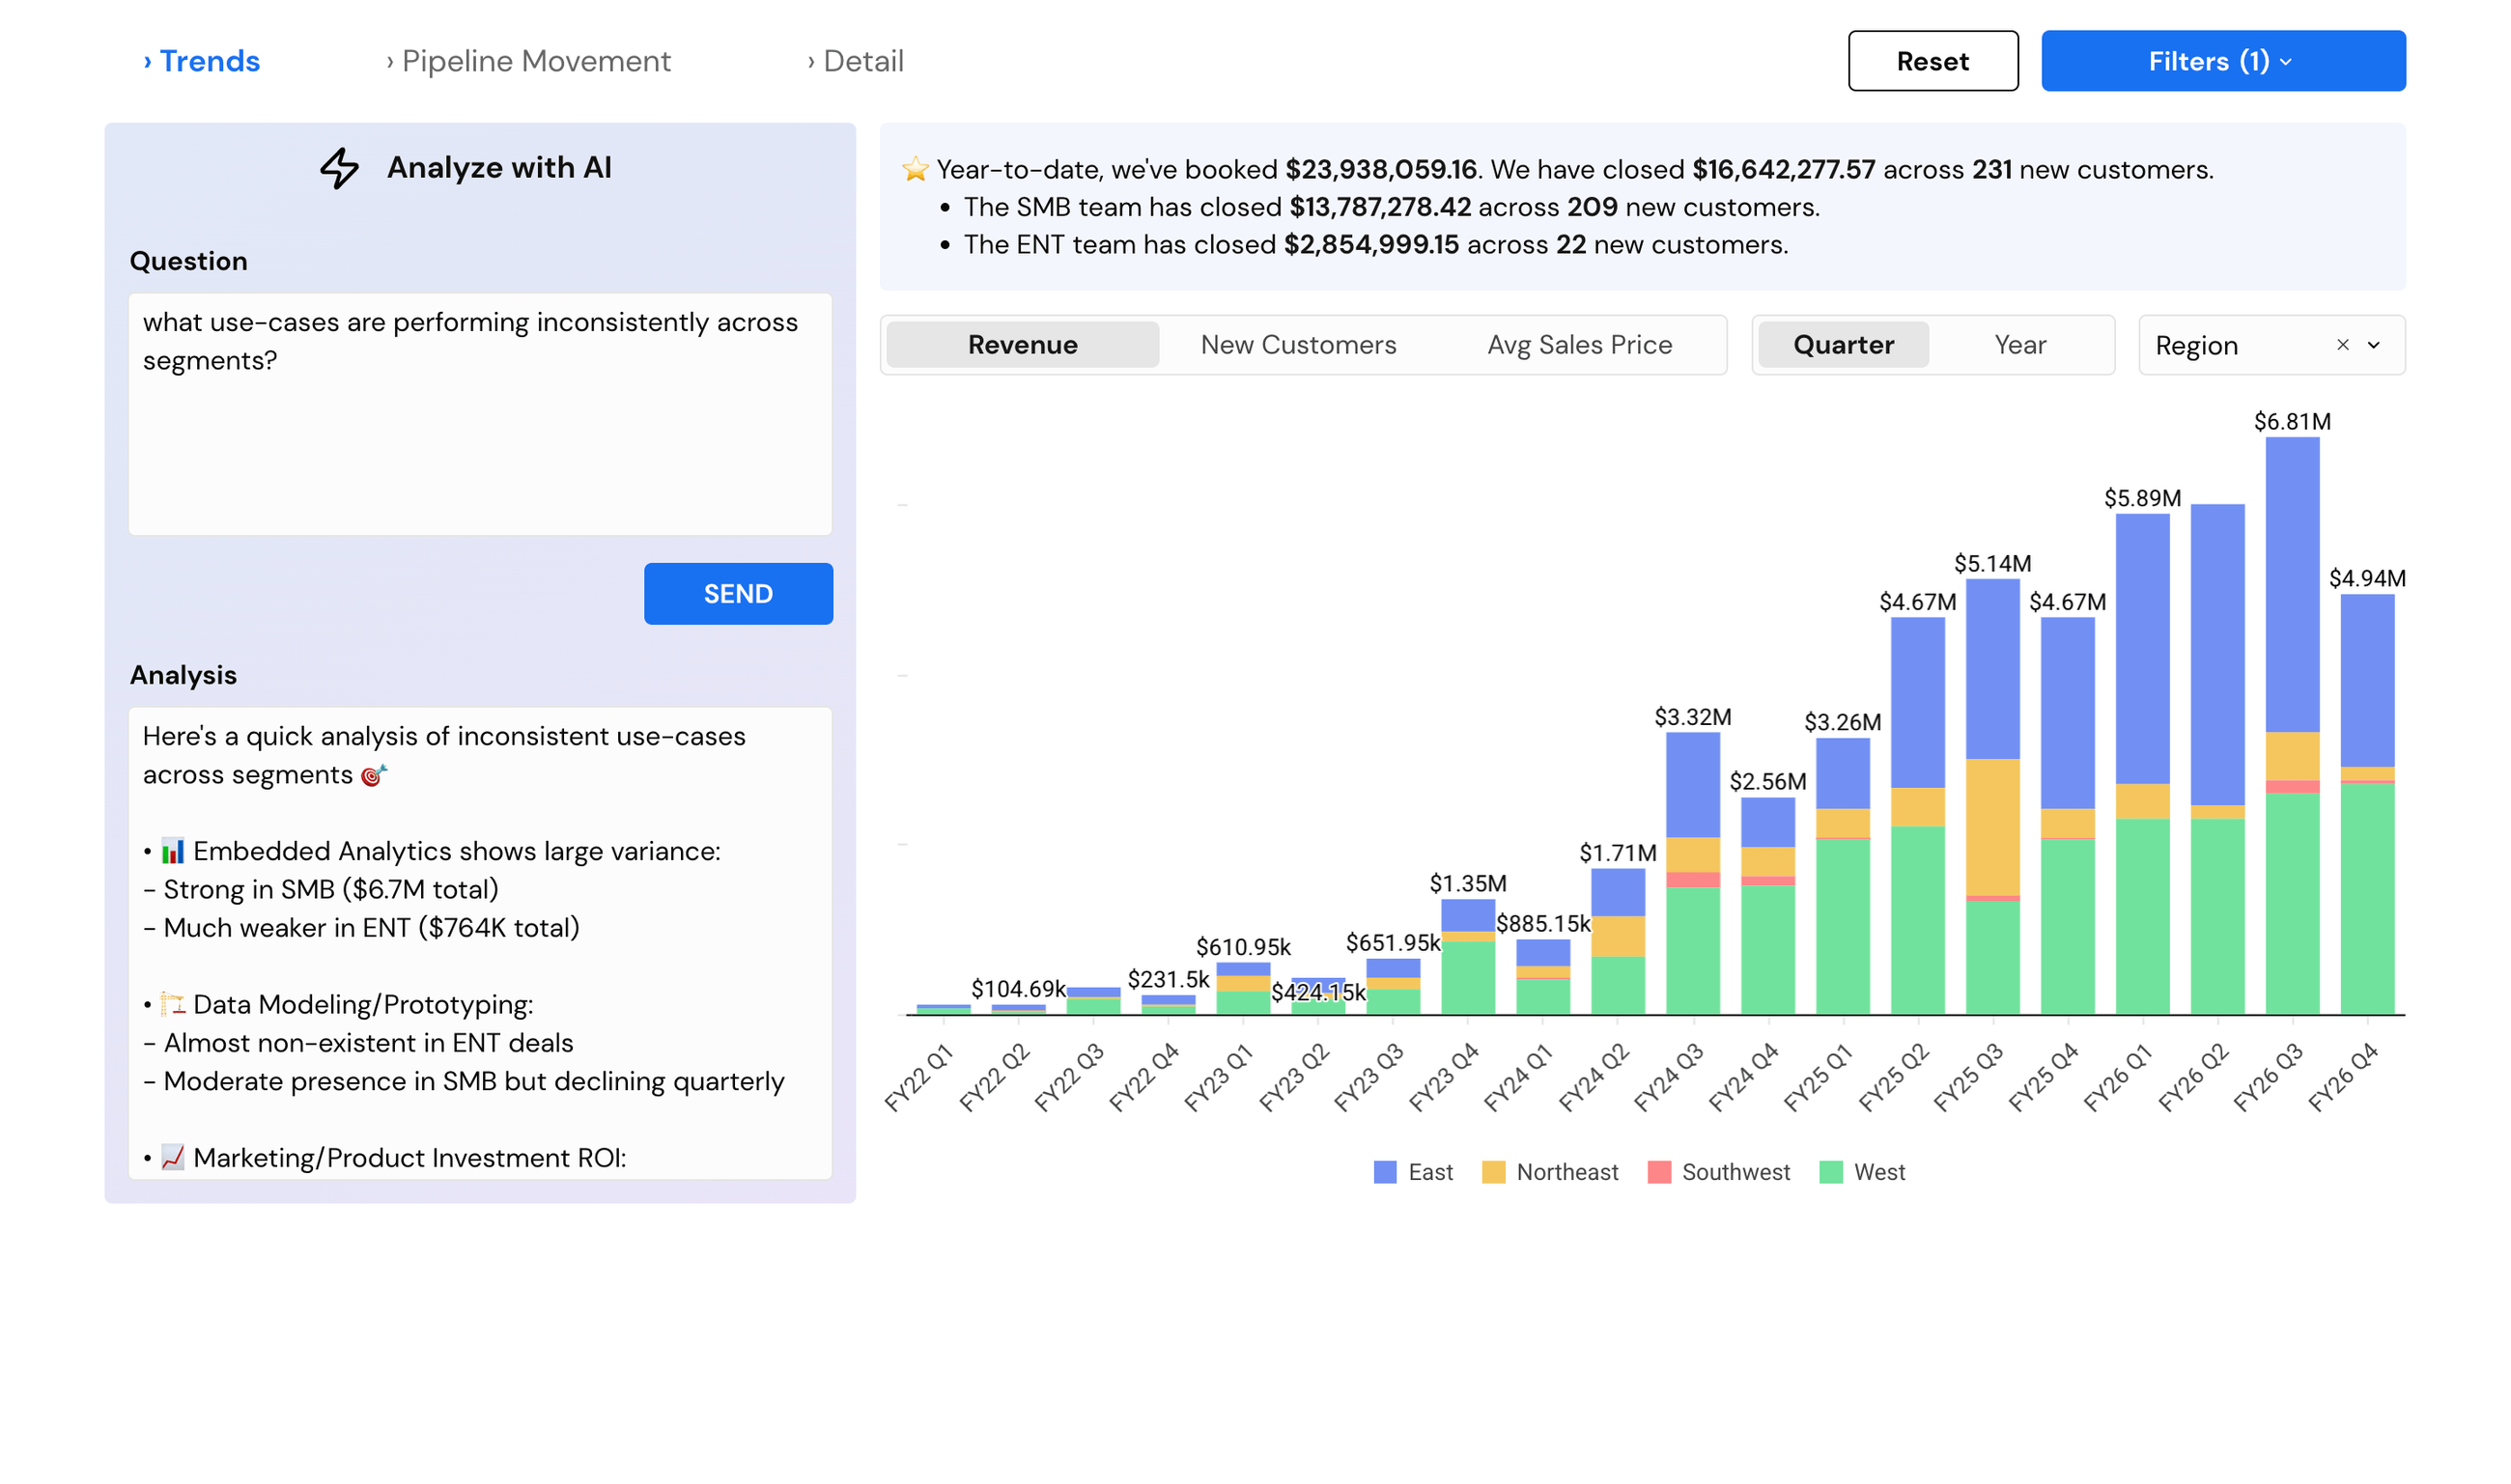This screenshot has width=2511, height=1484.
Task: Click inside the Question text box
Action: click(480, 415)
